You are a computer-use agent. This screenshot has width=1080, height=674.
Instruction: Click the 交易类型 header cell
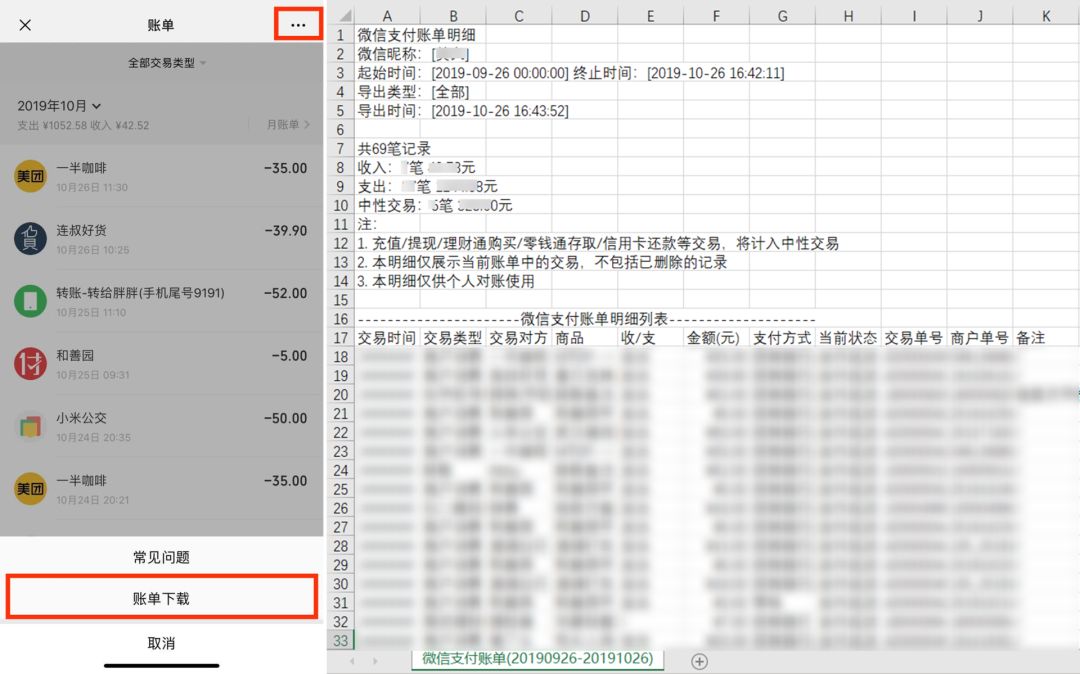[453, 338]
